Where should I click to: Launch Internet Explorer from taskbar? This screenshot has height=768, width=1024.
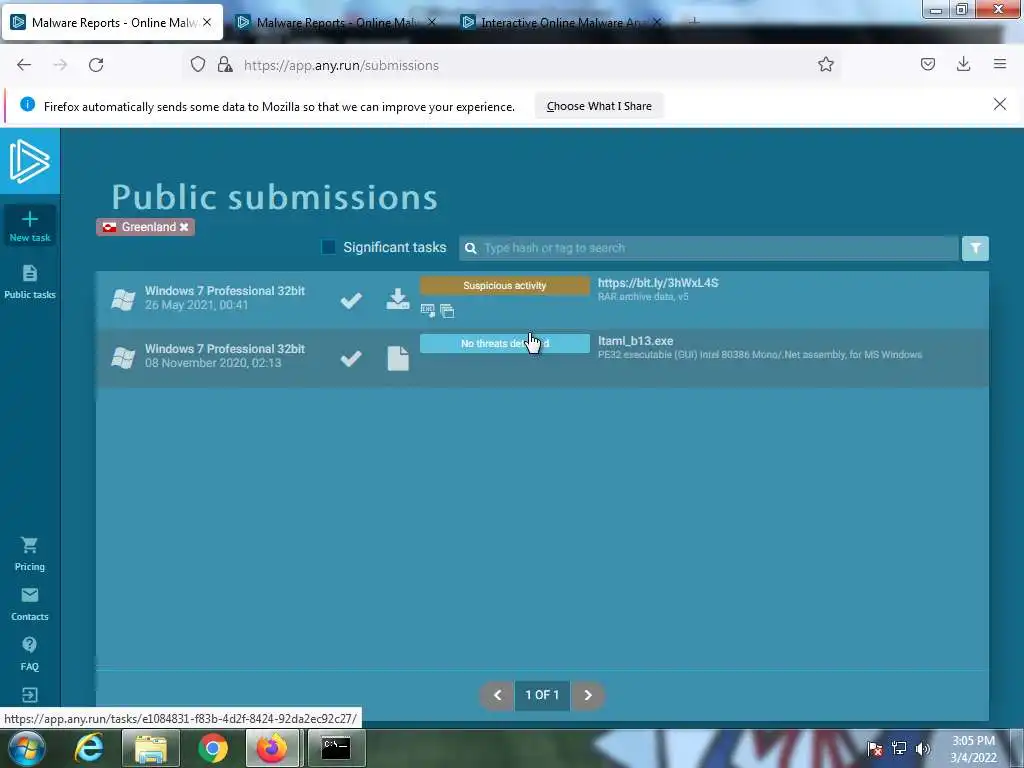(89, 748)
